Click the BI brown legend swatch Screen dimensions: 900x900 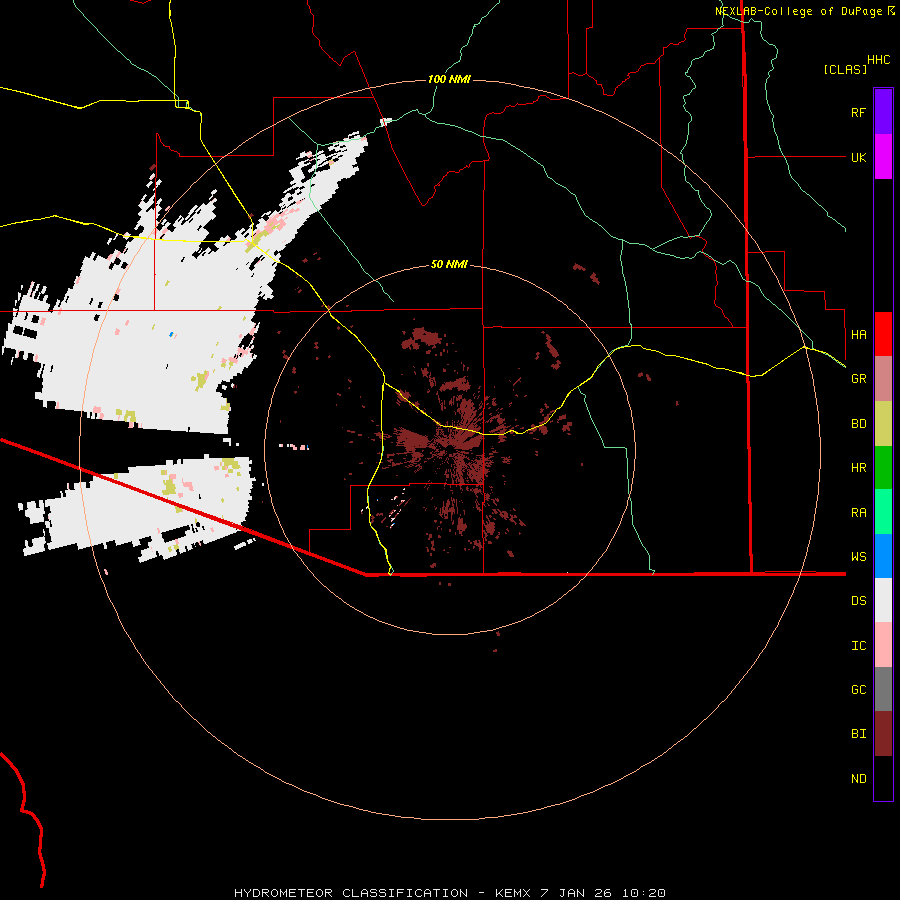[x=883, y=734]
